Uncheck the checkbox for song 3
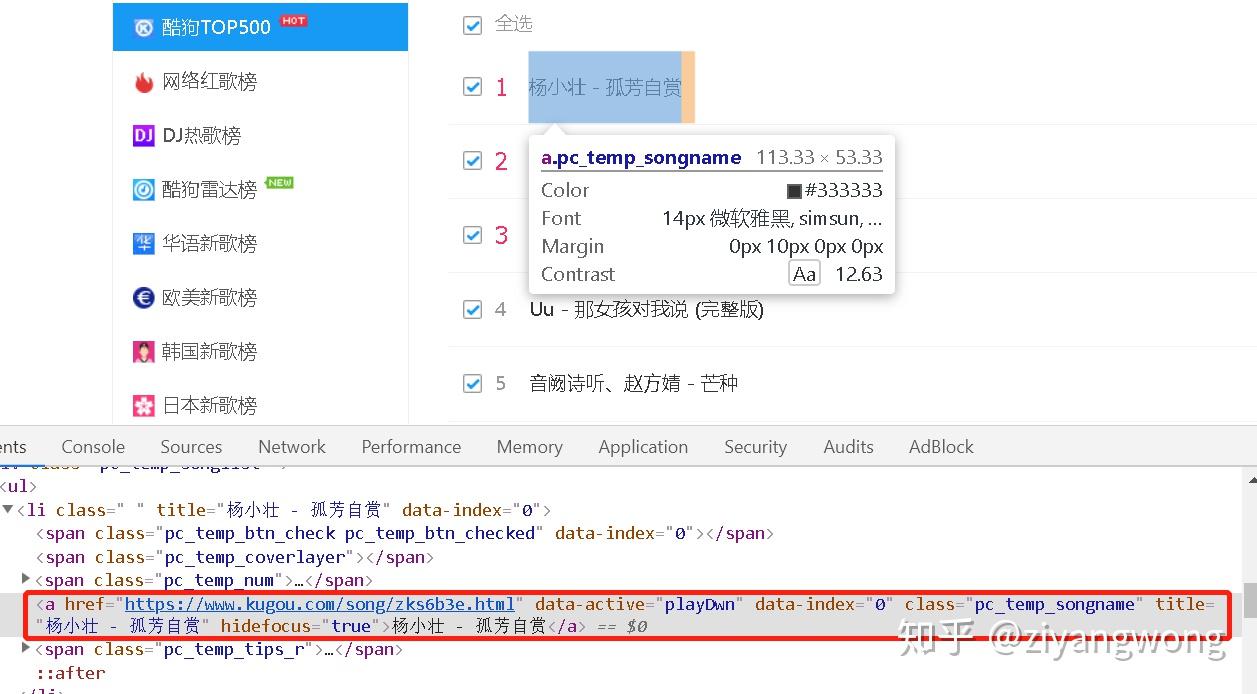 (473, 235)
